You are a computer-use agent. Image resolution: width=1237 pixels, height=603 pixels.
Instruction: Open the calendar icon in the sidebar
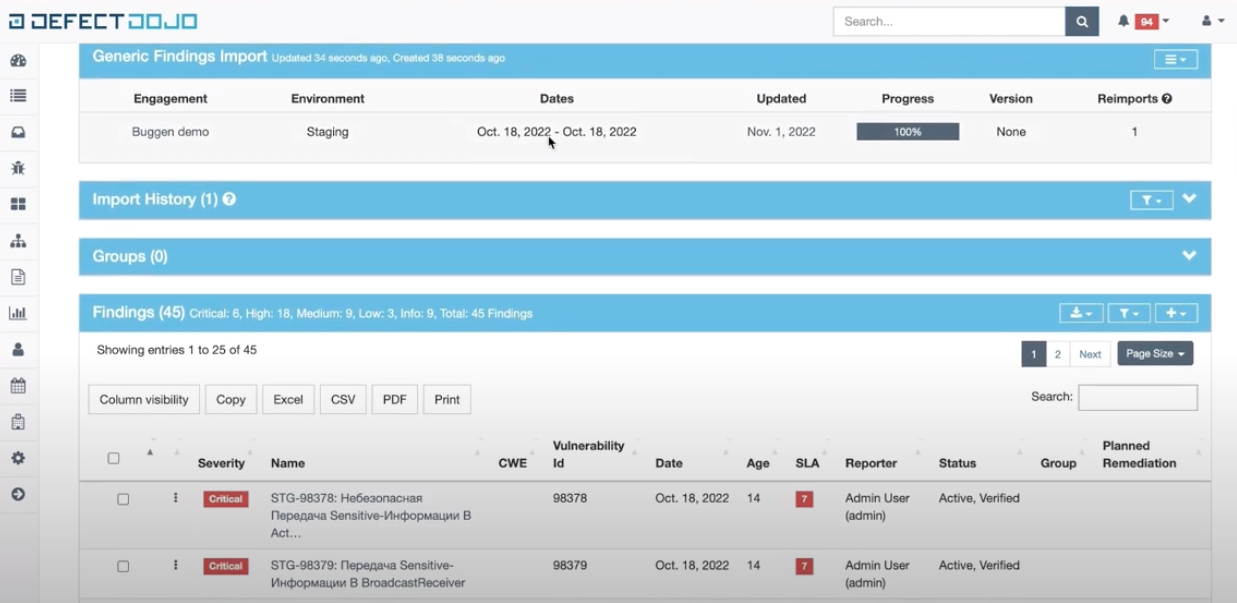[x=18, y=386]
